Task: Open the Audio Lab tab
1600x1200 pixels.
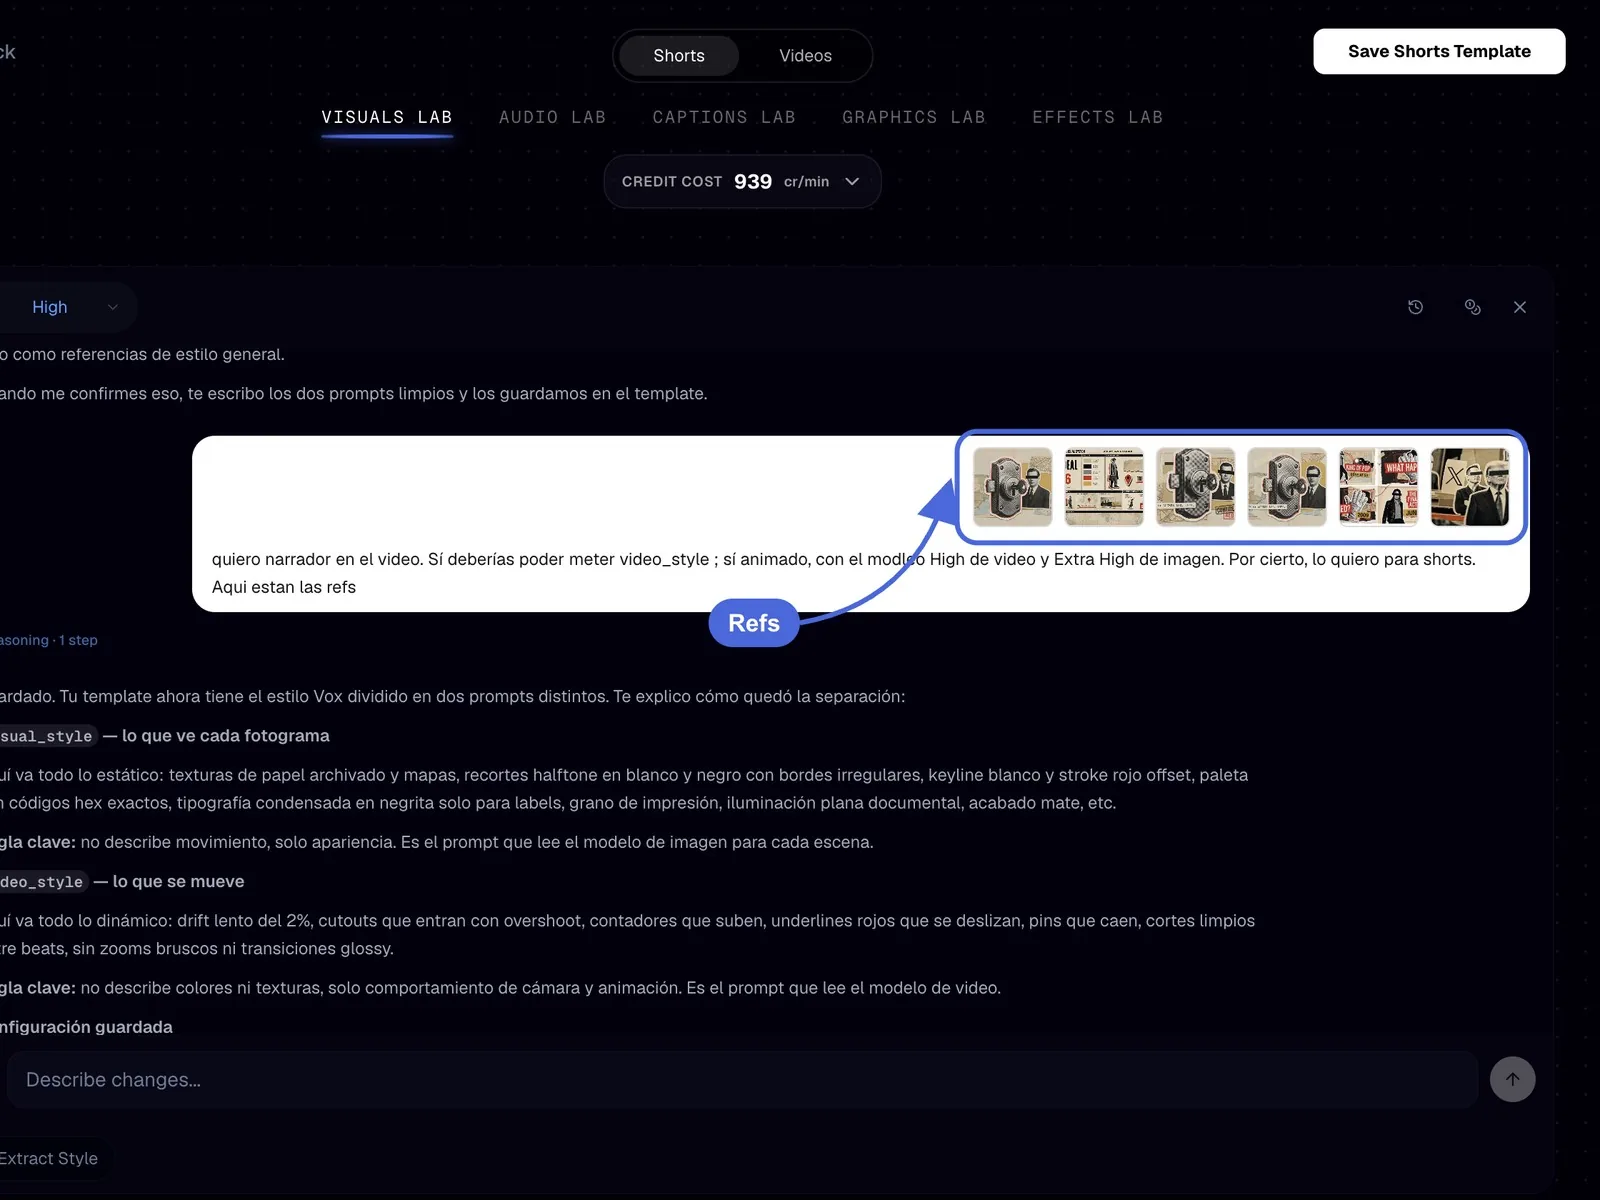Action: click(x=553, y=117)
